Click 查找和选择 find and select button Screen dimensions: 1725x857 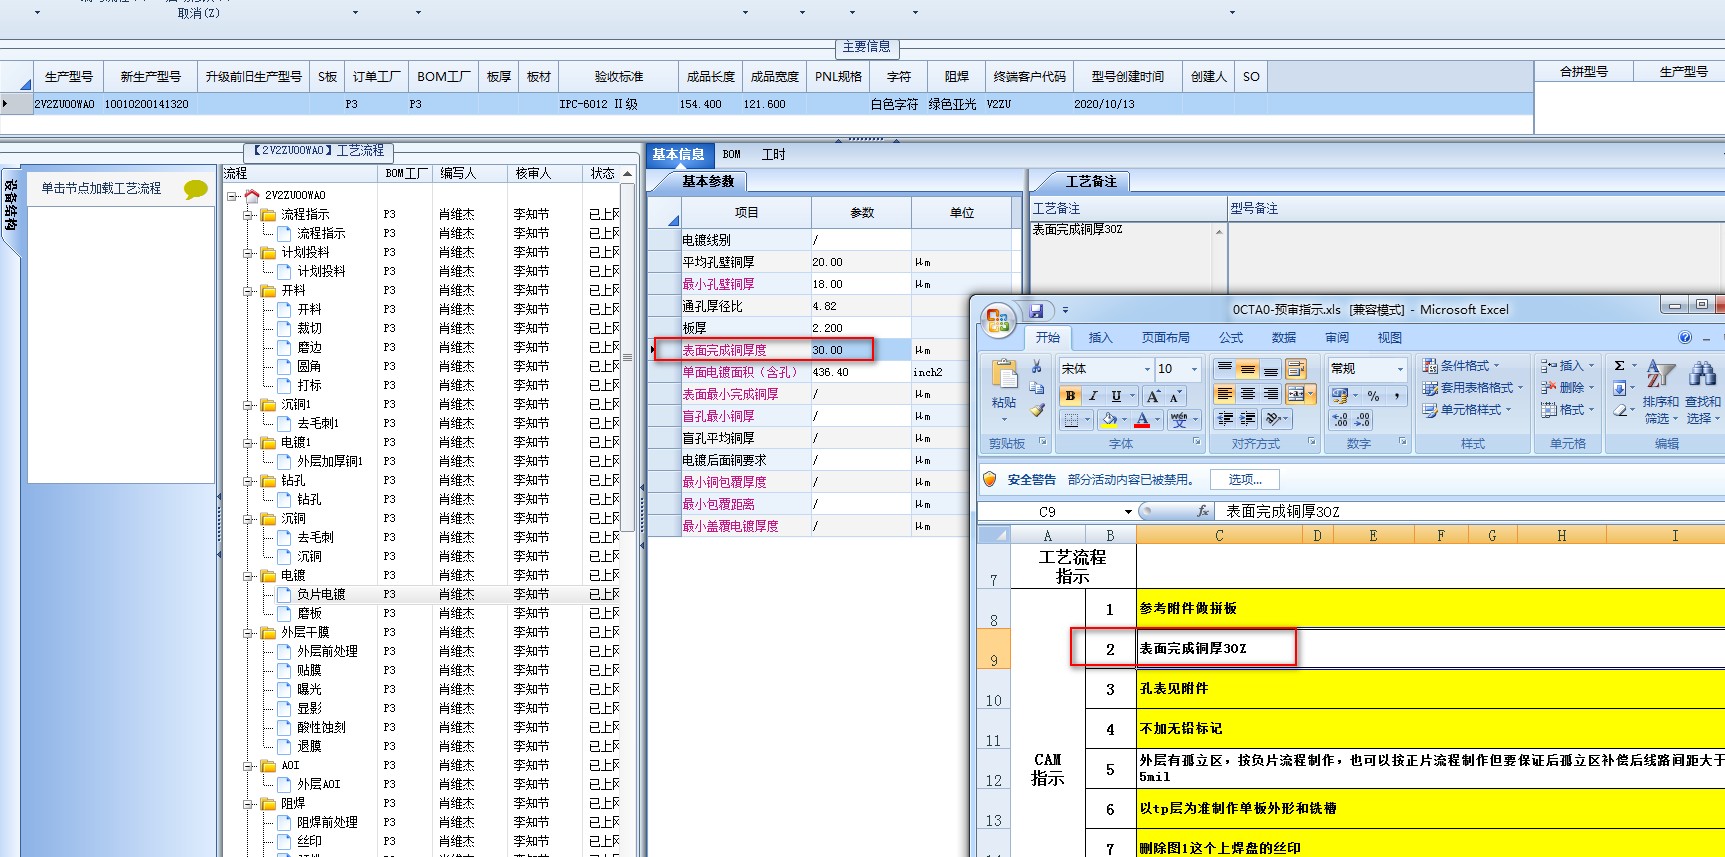(1703, 392)
